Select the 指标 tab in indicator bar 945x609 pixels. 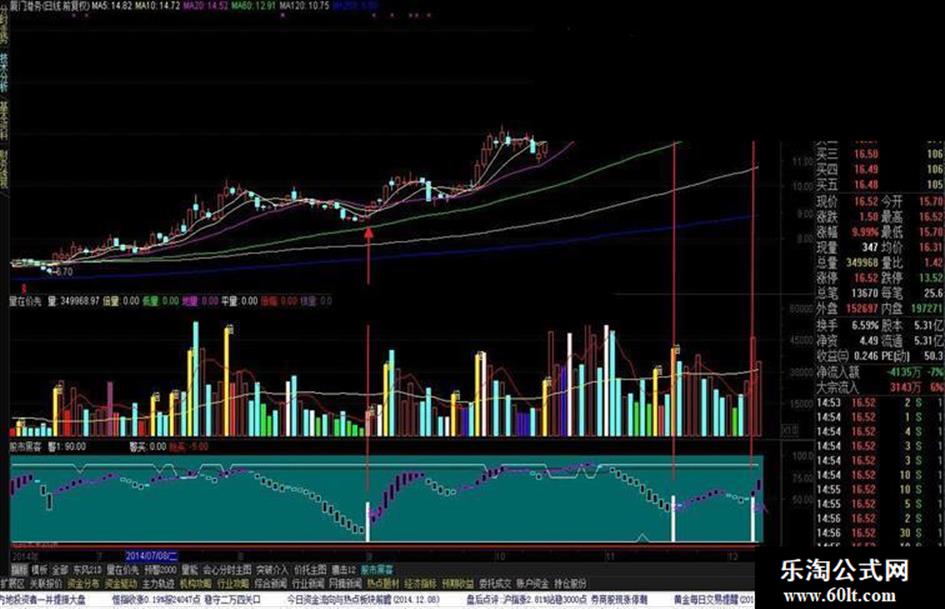click(20, 570)
